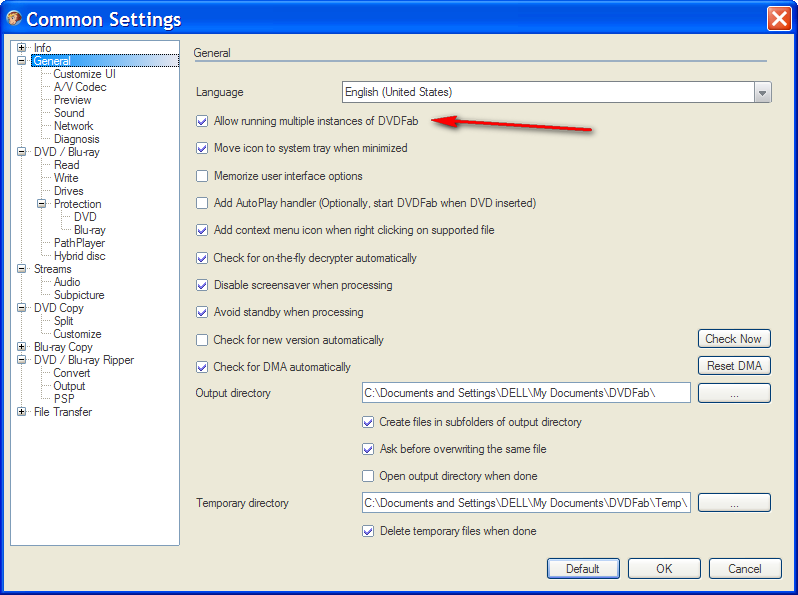Image resolution: width=798 pixels, height=595 pixels.
Task: Click the Reset DMA button
Action: click(734, 366)
